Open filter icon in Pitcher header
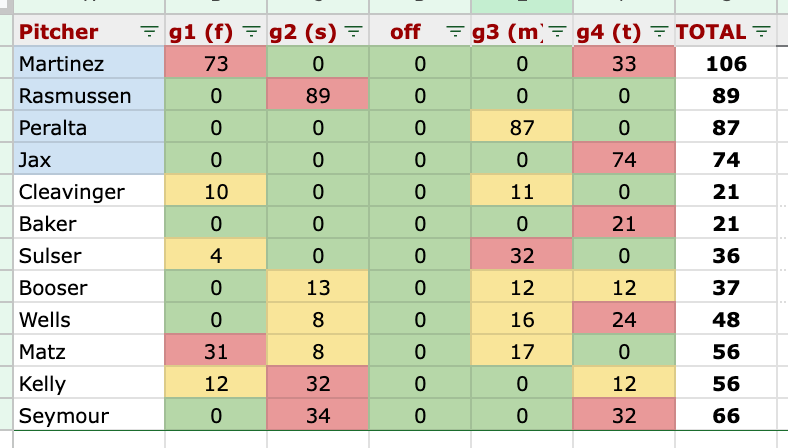788x448 pixels. 149,32
